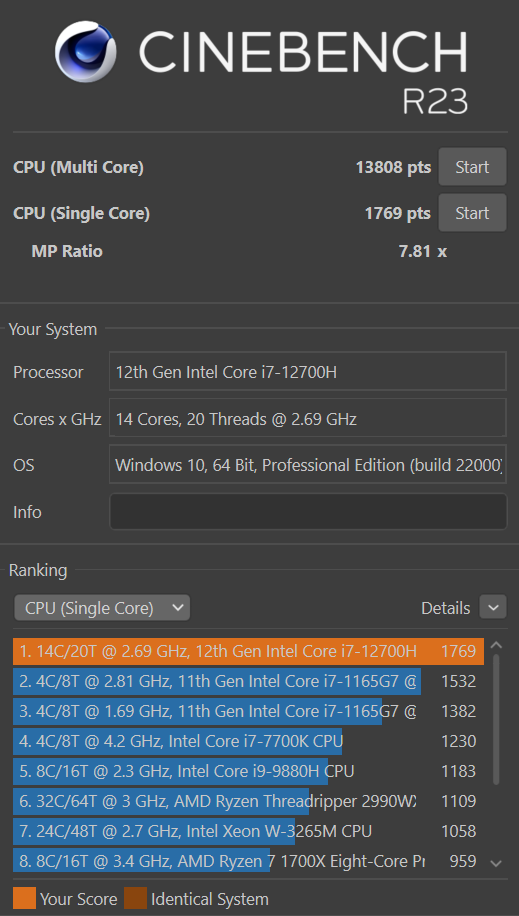Start the CPU Multi Core benchmark

(x=472, y=167)
